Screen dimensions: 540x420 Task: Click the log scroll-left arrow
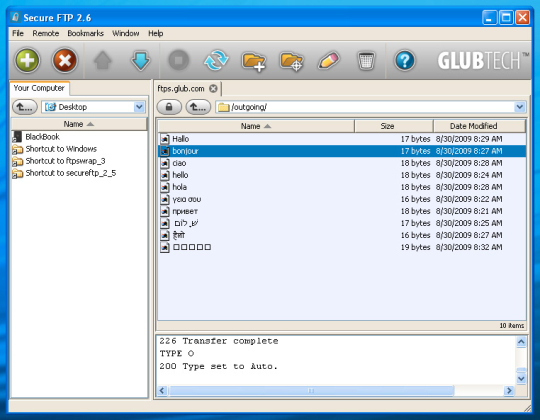(x=162, y=391)
